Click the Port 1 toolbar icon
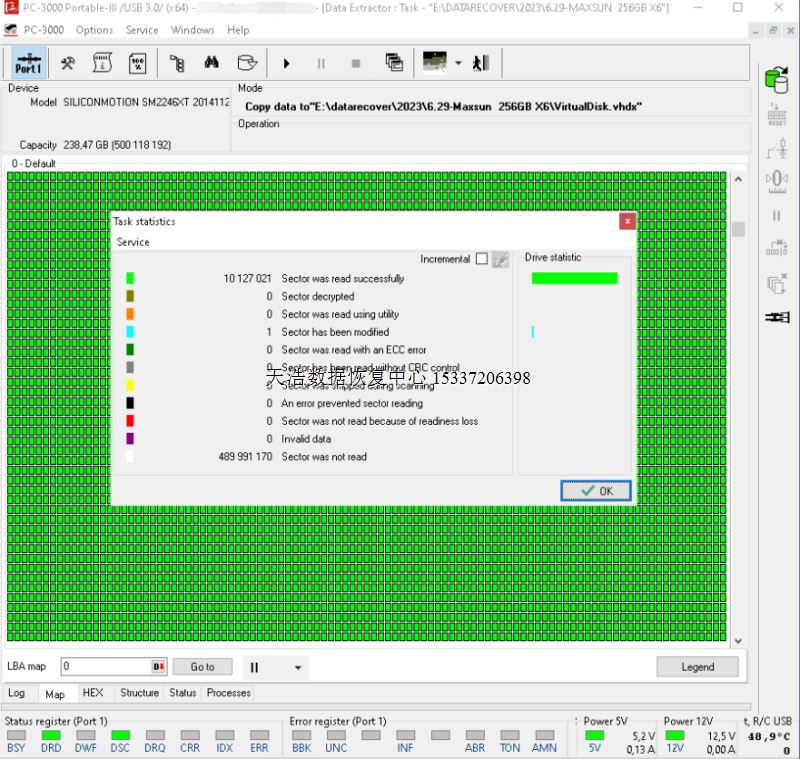The height and width of the screenshot is (759, 800). [x=28, y=63]
